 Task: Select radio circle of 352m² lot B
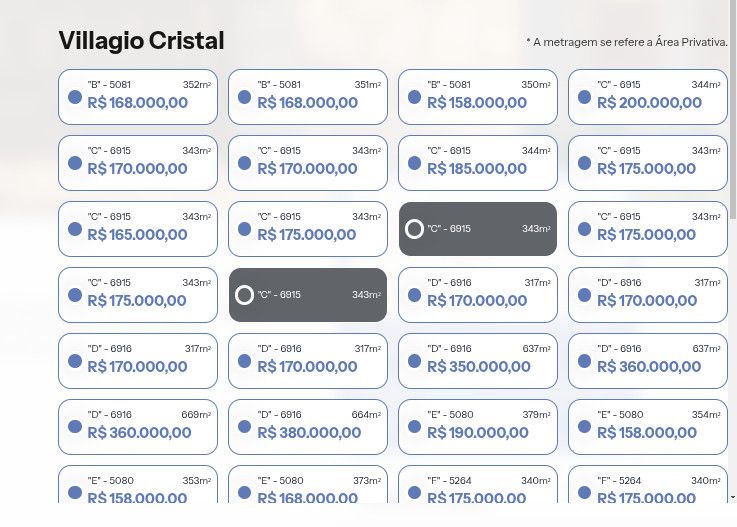(x=75, y=97)
